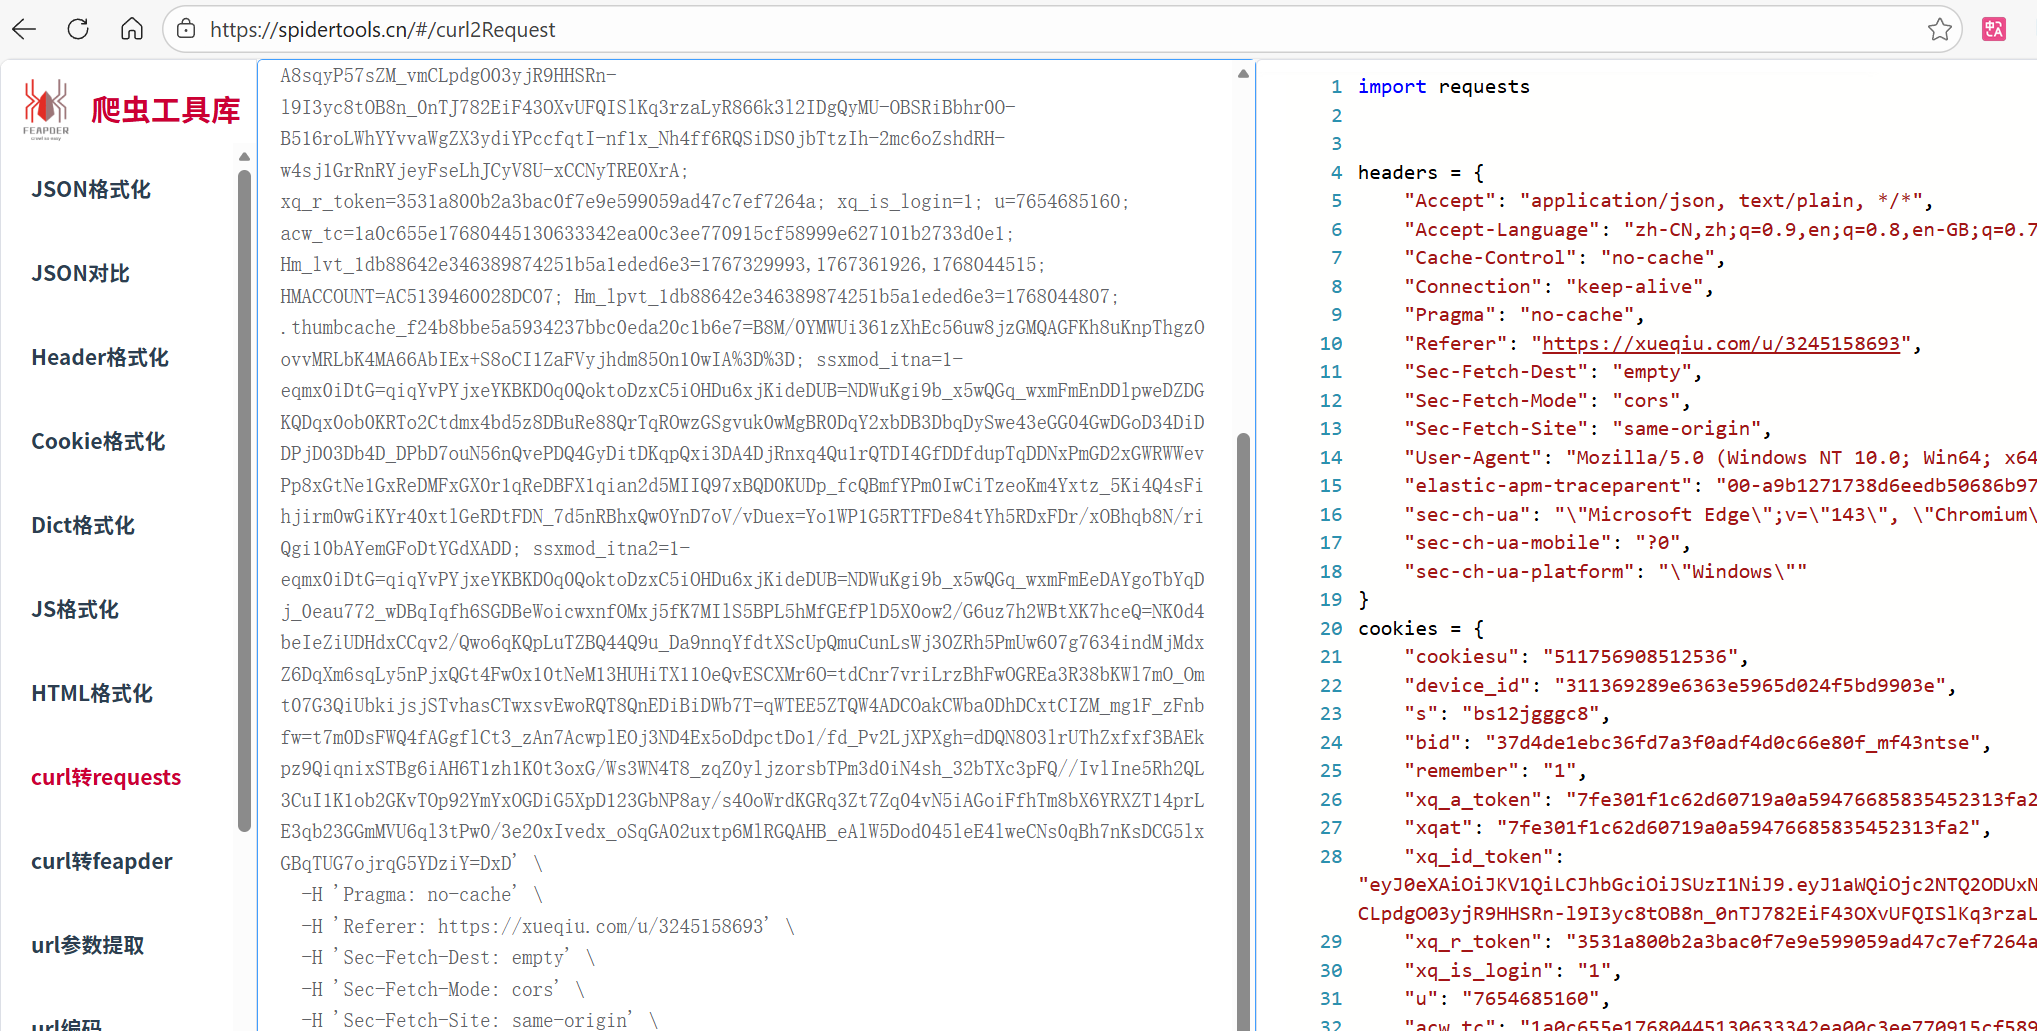The image size is (2037, 1031).
Task: View site info lock icon
Action: (186, 29)
